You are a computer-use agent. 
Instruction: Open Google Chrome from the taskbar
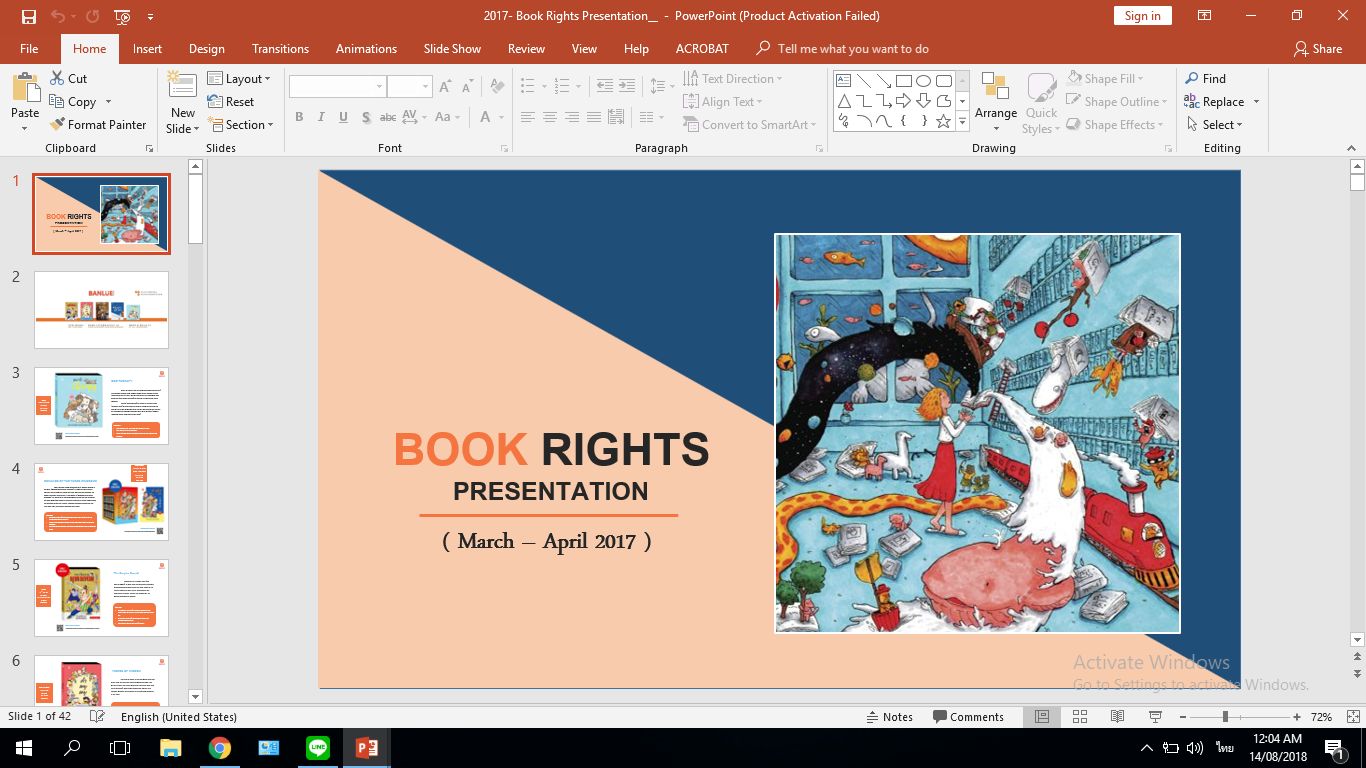click(x=220, y=747)
